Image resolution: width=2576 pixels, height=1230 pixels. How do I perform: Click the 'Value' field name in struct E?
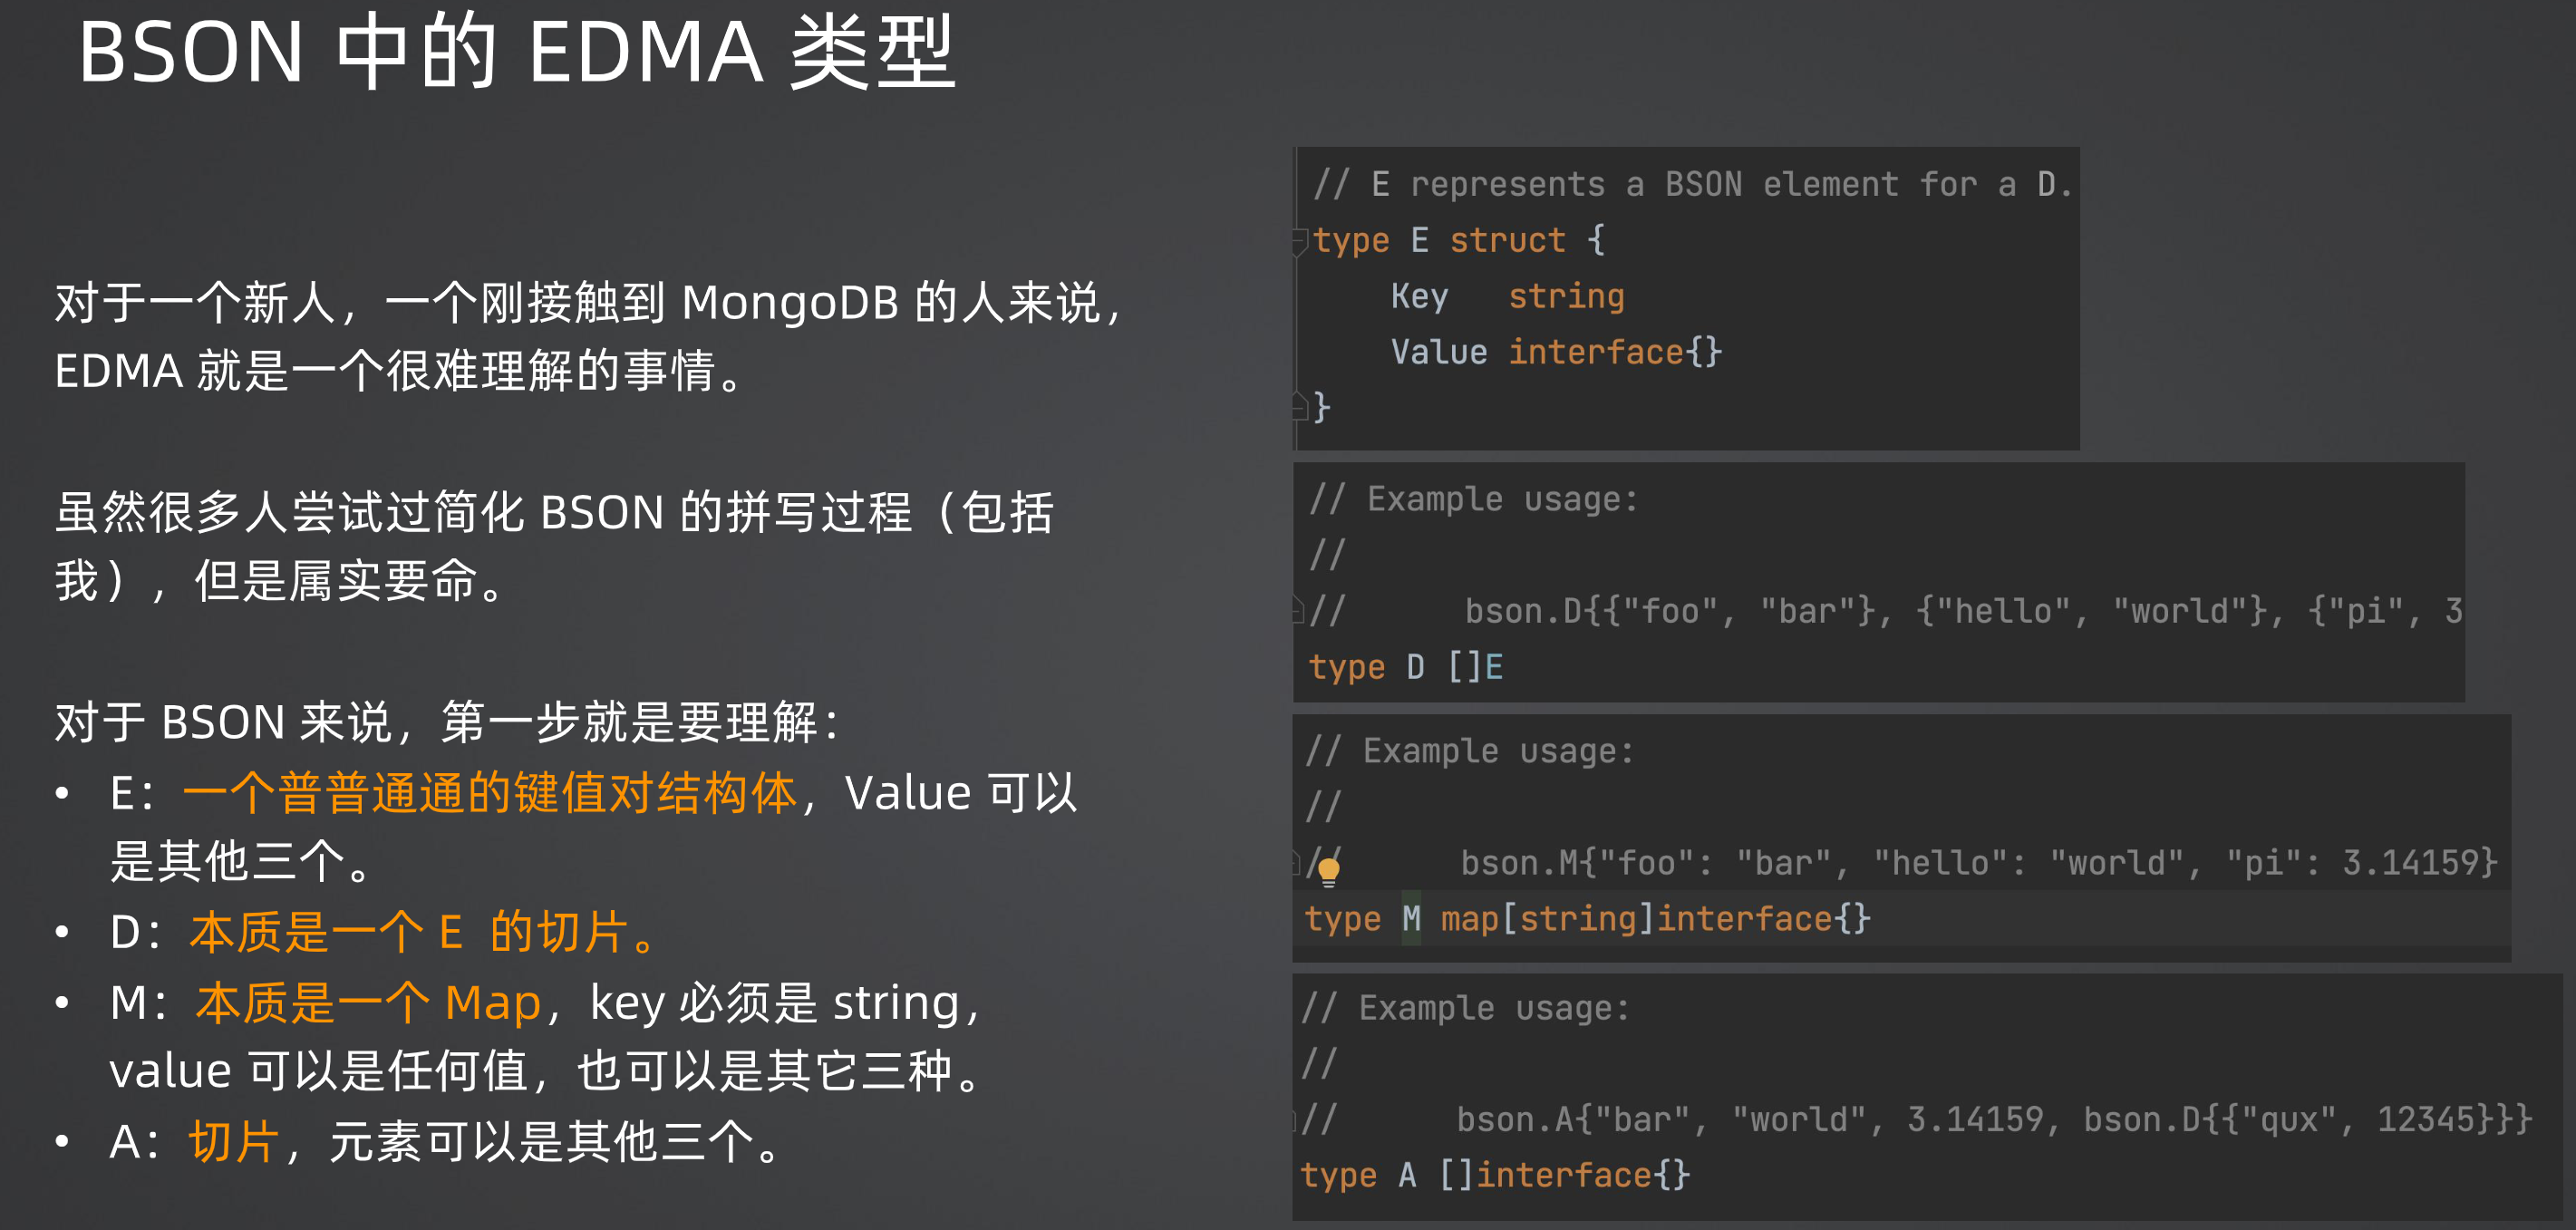(x=1439, y=352)
